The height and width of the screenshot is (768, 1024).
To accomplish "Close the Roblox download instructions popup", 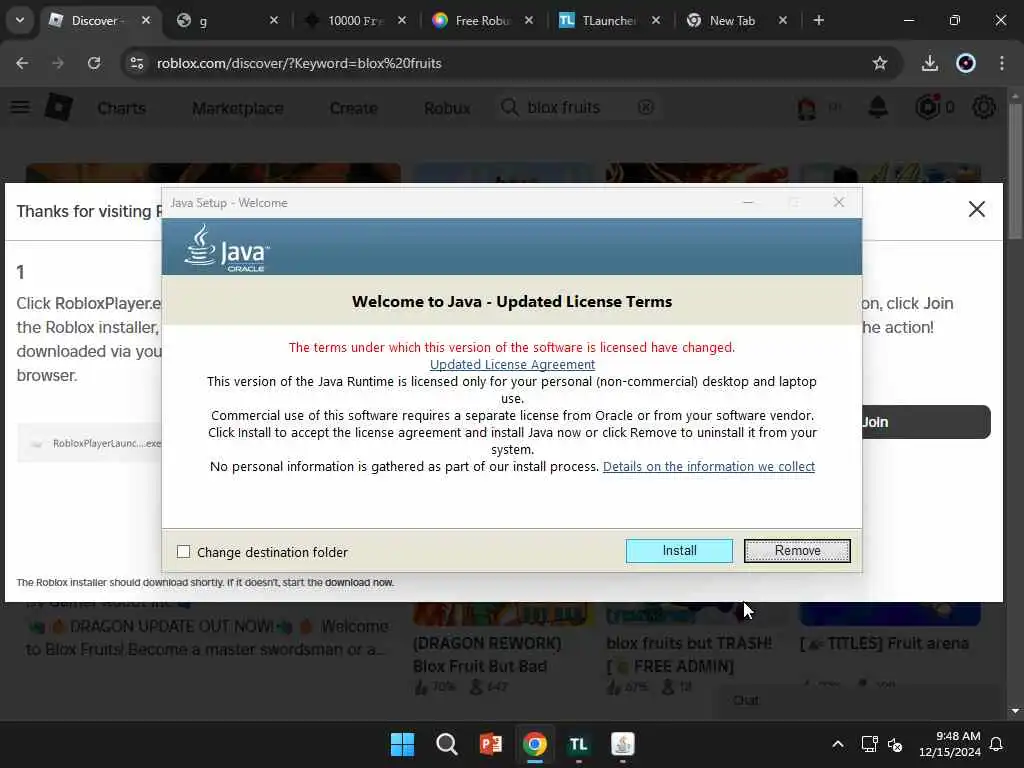I will point(976,209).
